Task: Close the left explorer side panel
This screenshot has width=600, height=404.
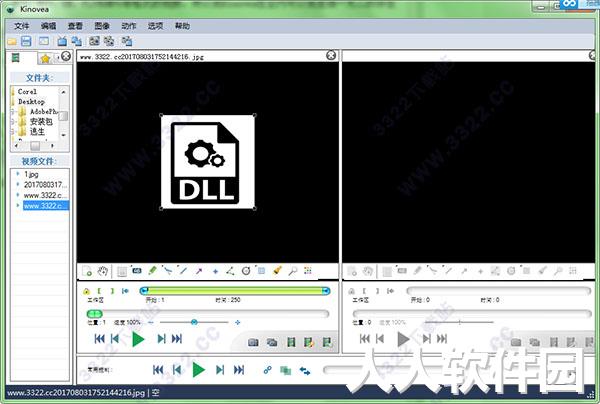Action: pos(66,56)
